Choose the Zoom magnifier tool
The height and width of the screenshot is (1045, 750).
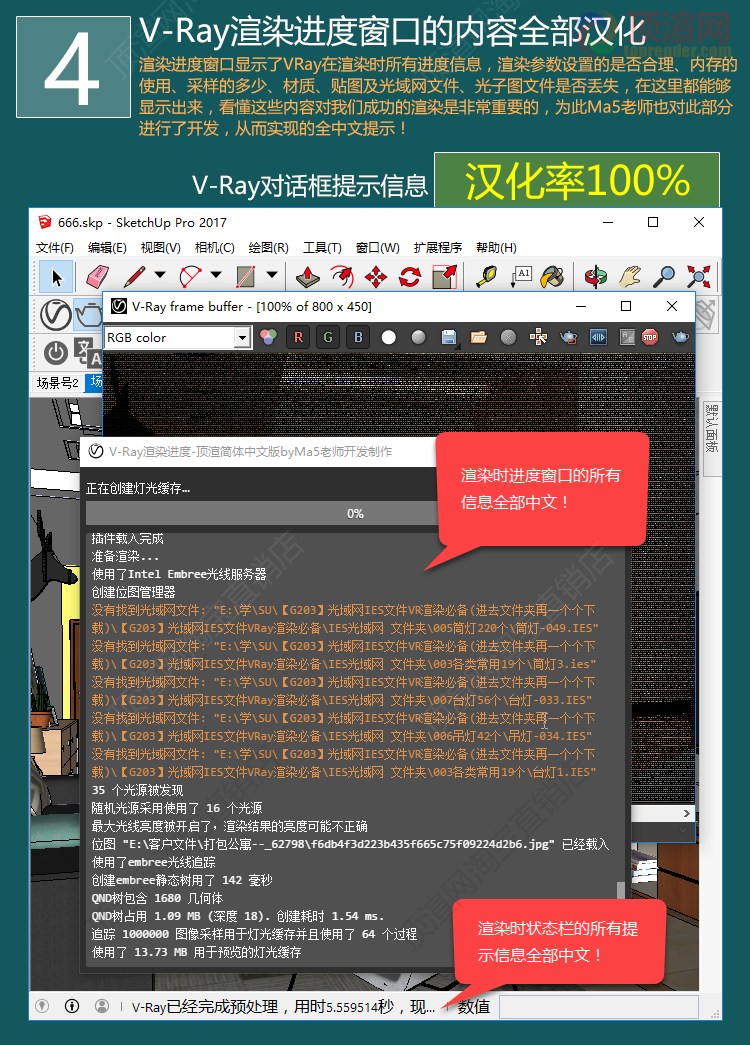click(x=664, y=277)
